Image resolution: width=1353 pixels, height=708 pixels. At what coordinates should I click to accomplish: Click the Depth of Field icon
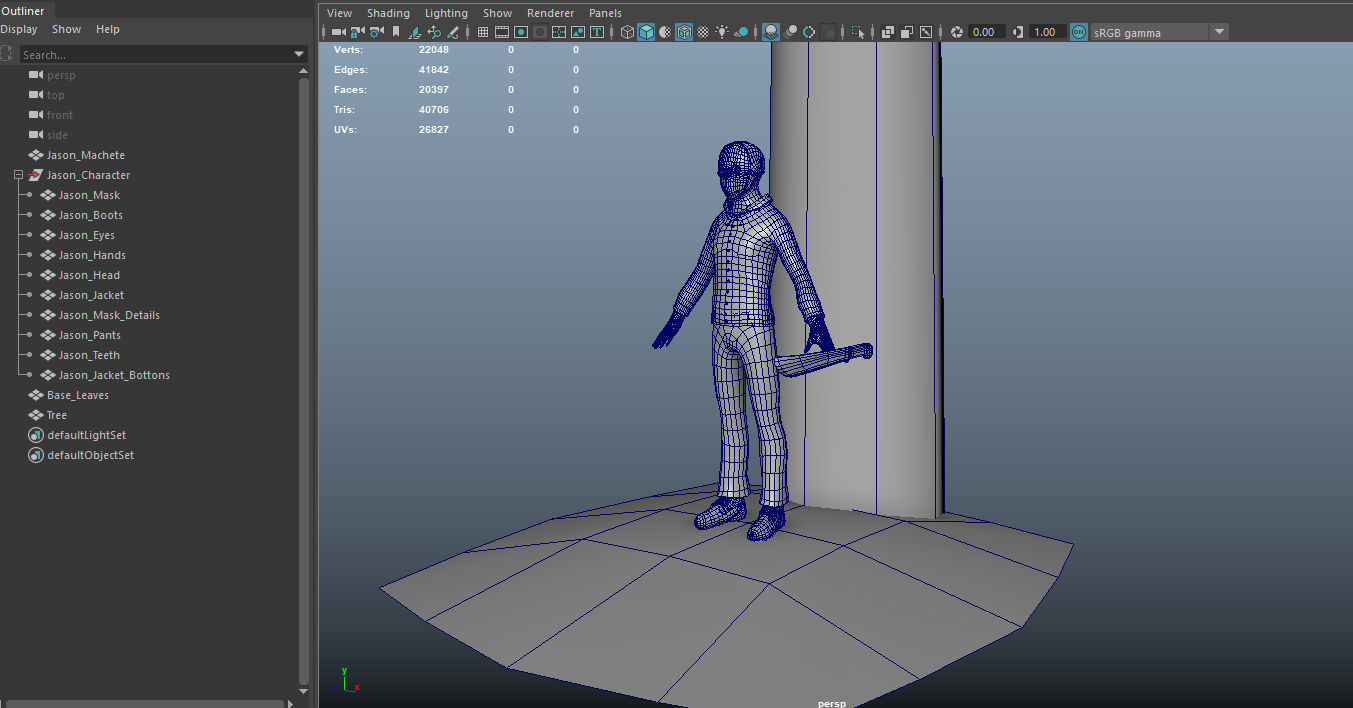click(x=828, y=32)
